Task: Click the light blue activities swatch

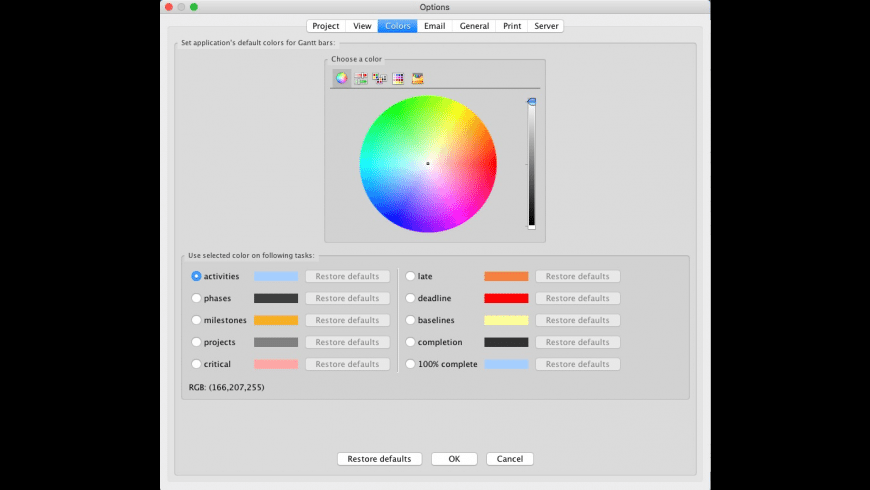Action: point(276,276)
